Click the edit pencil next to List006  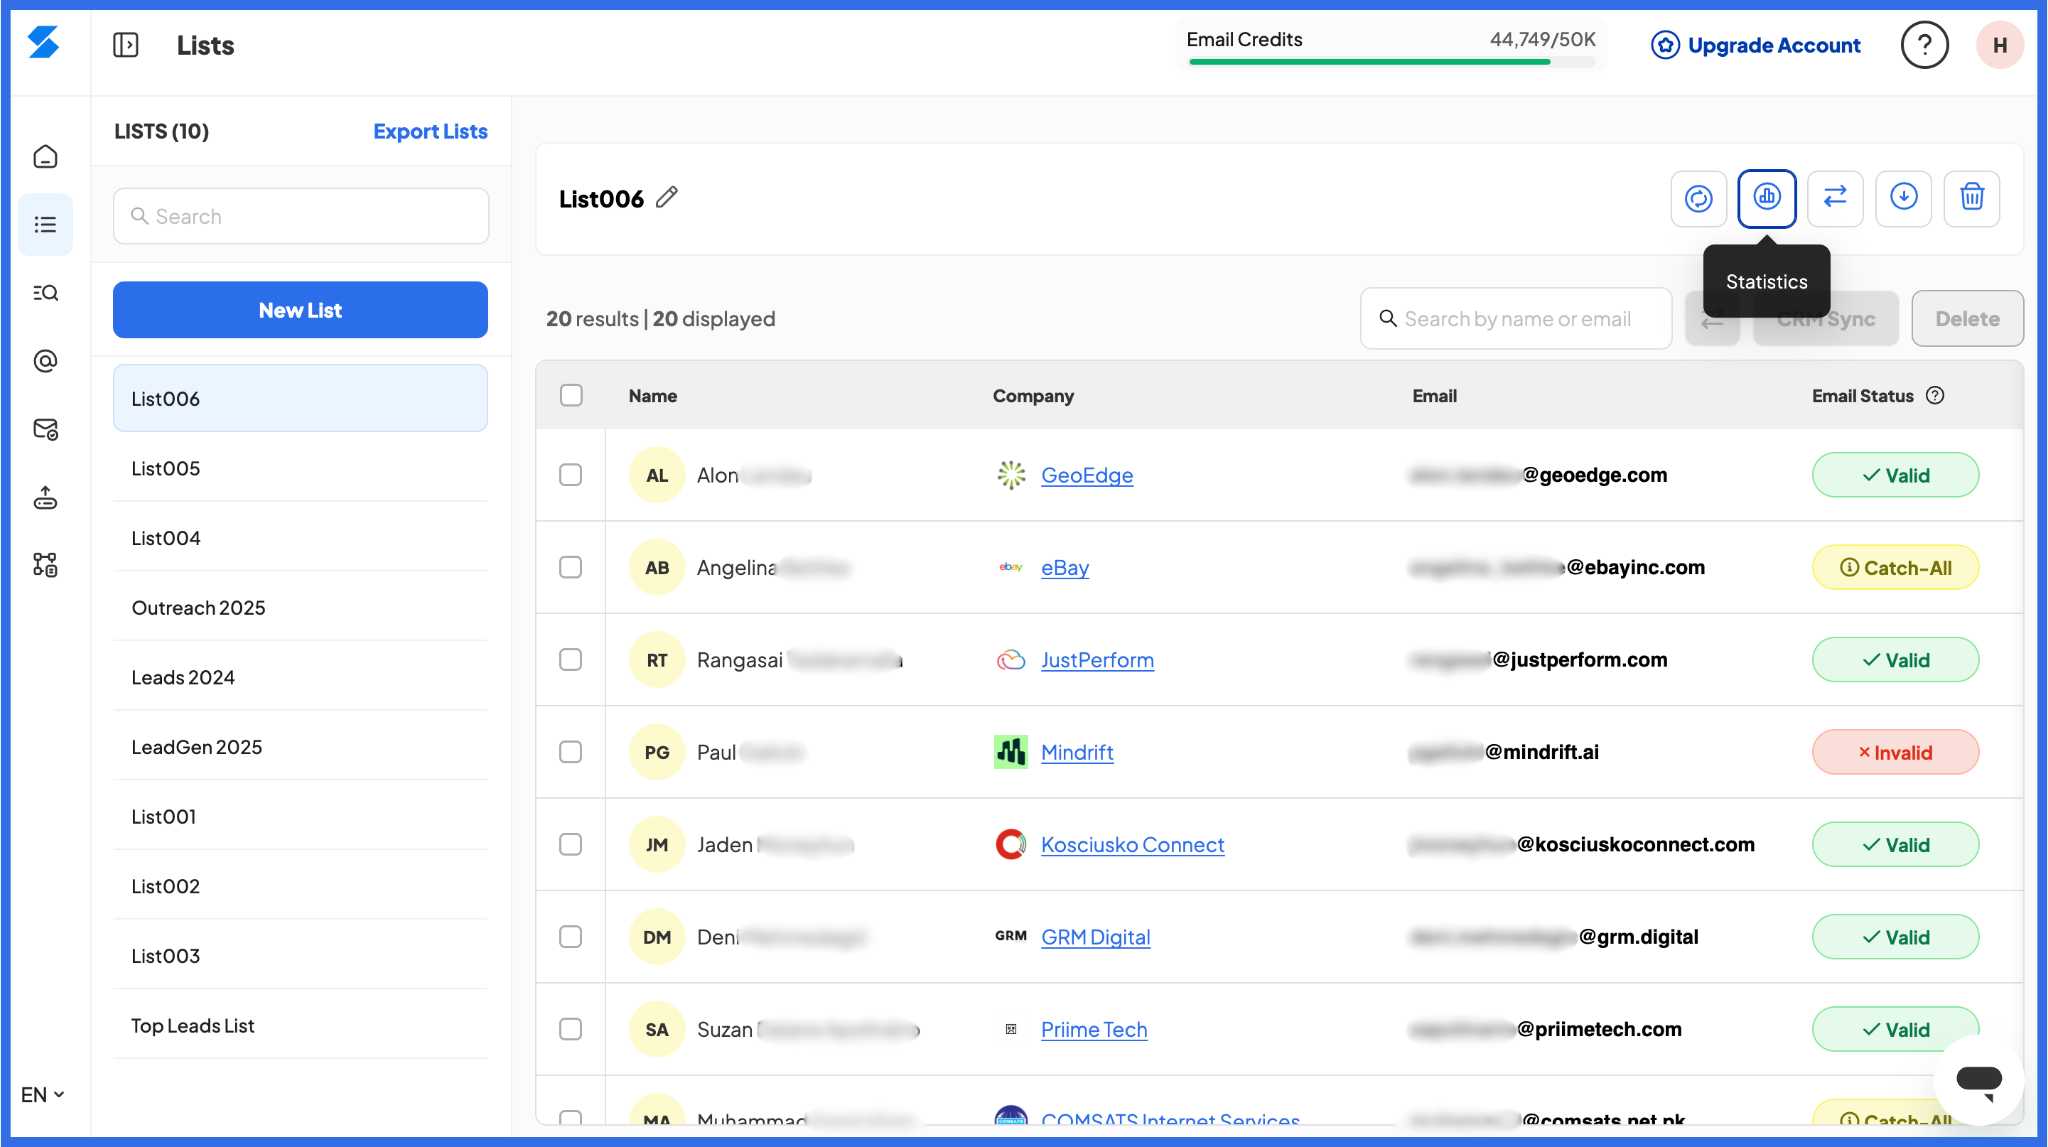[667, 198]
